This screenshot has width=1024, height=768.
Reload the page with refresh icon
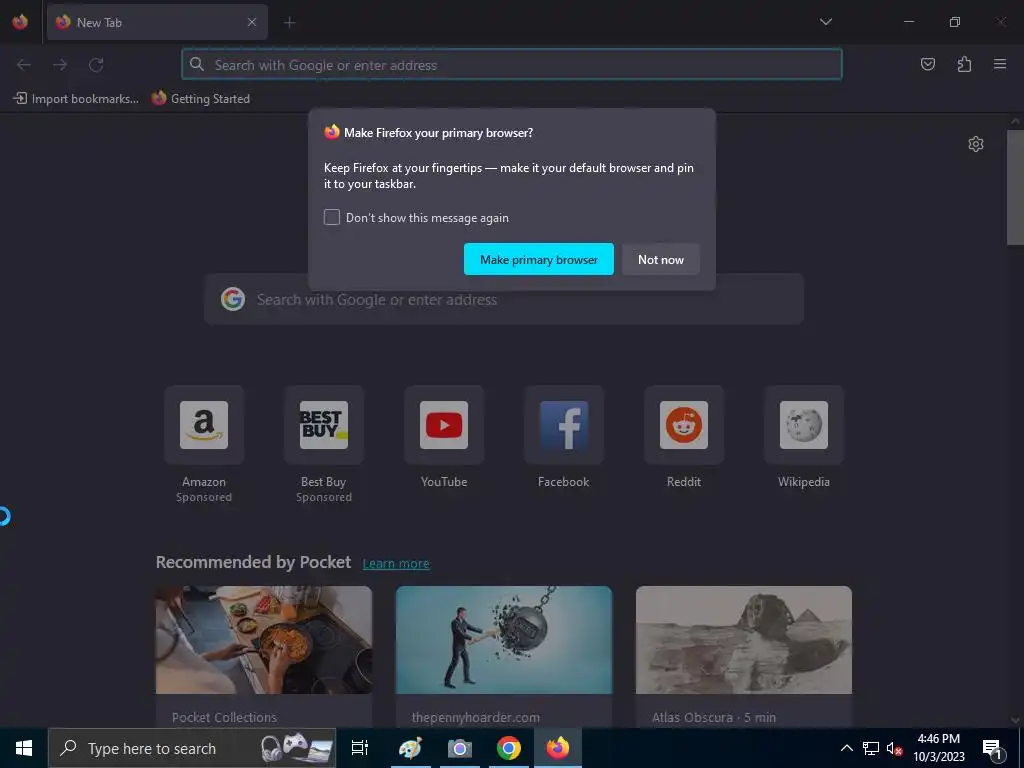[x=96, y=65]
